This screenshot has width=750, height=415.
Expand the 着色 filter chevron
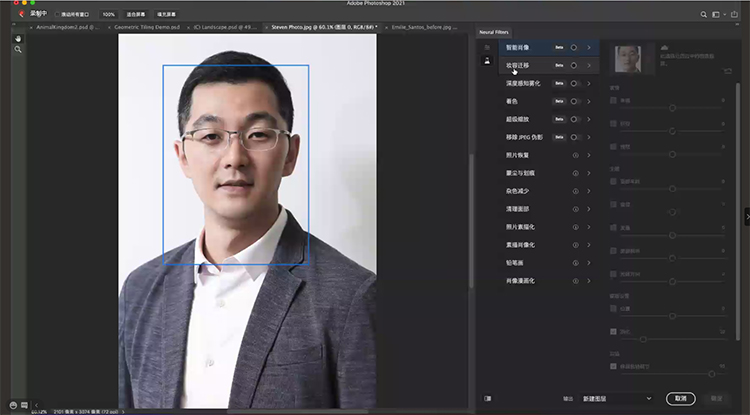[x=589, y=101]
